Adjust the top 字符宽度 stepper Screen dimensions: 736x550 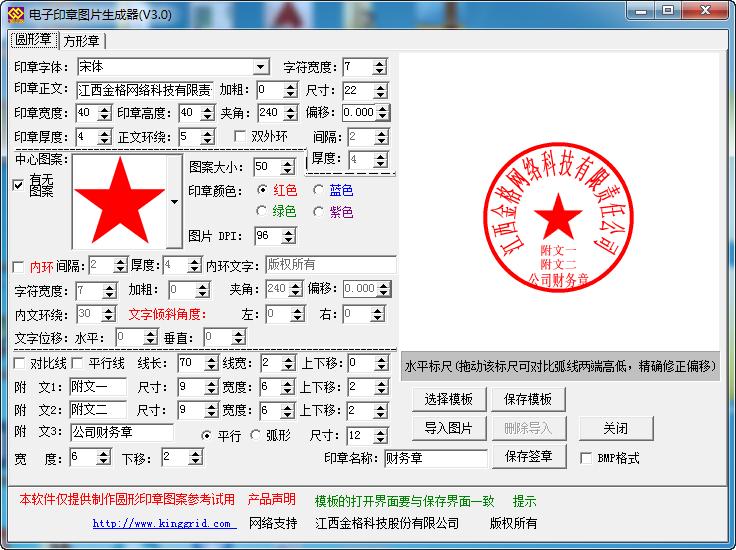379,67
